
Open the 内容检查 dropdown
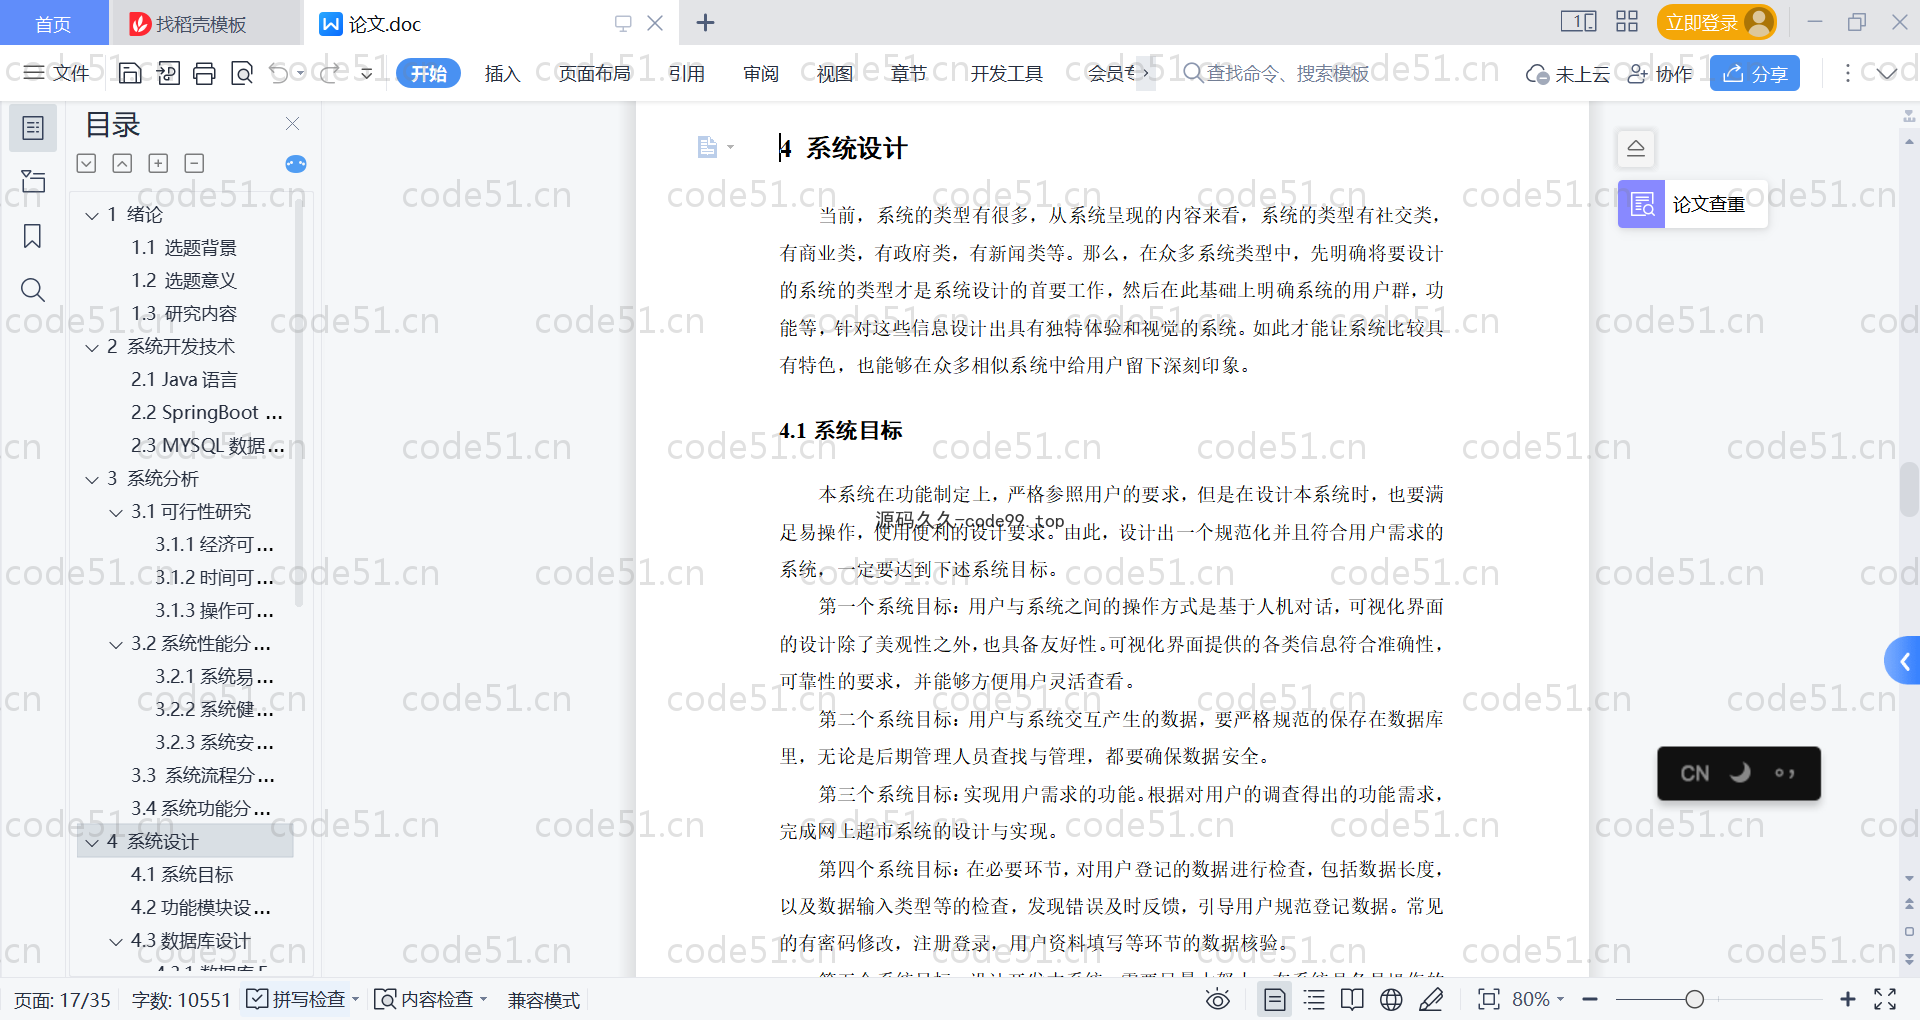point(483,999)
